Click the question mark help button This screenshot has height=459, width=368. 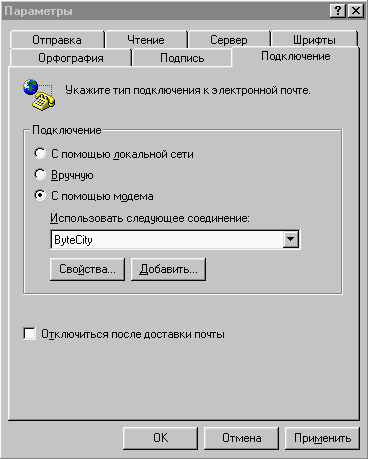[x=338, y=11]
